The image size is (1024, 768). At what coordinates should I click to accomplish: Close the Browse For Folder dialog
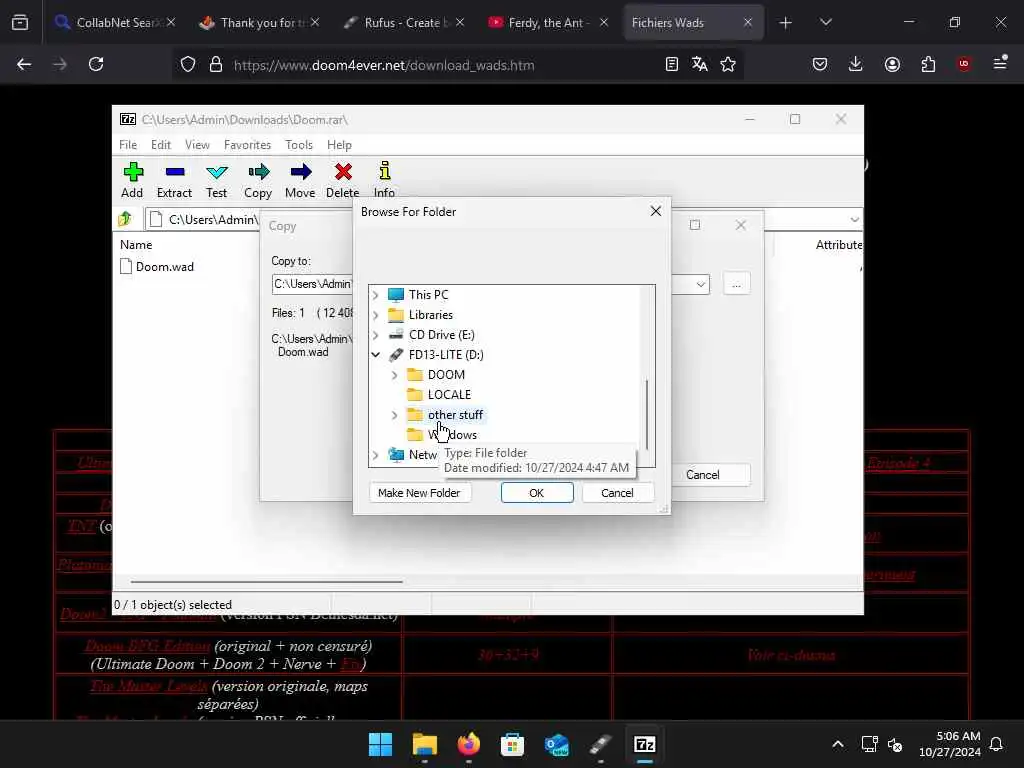(656, 211)
